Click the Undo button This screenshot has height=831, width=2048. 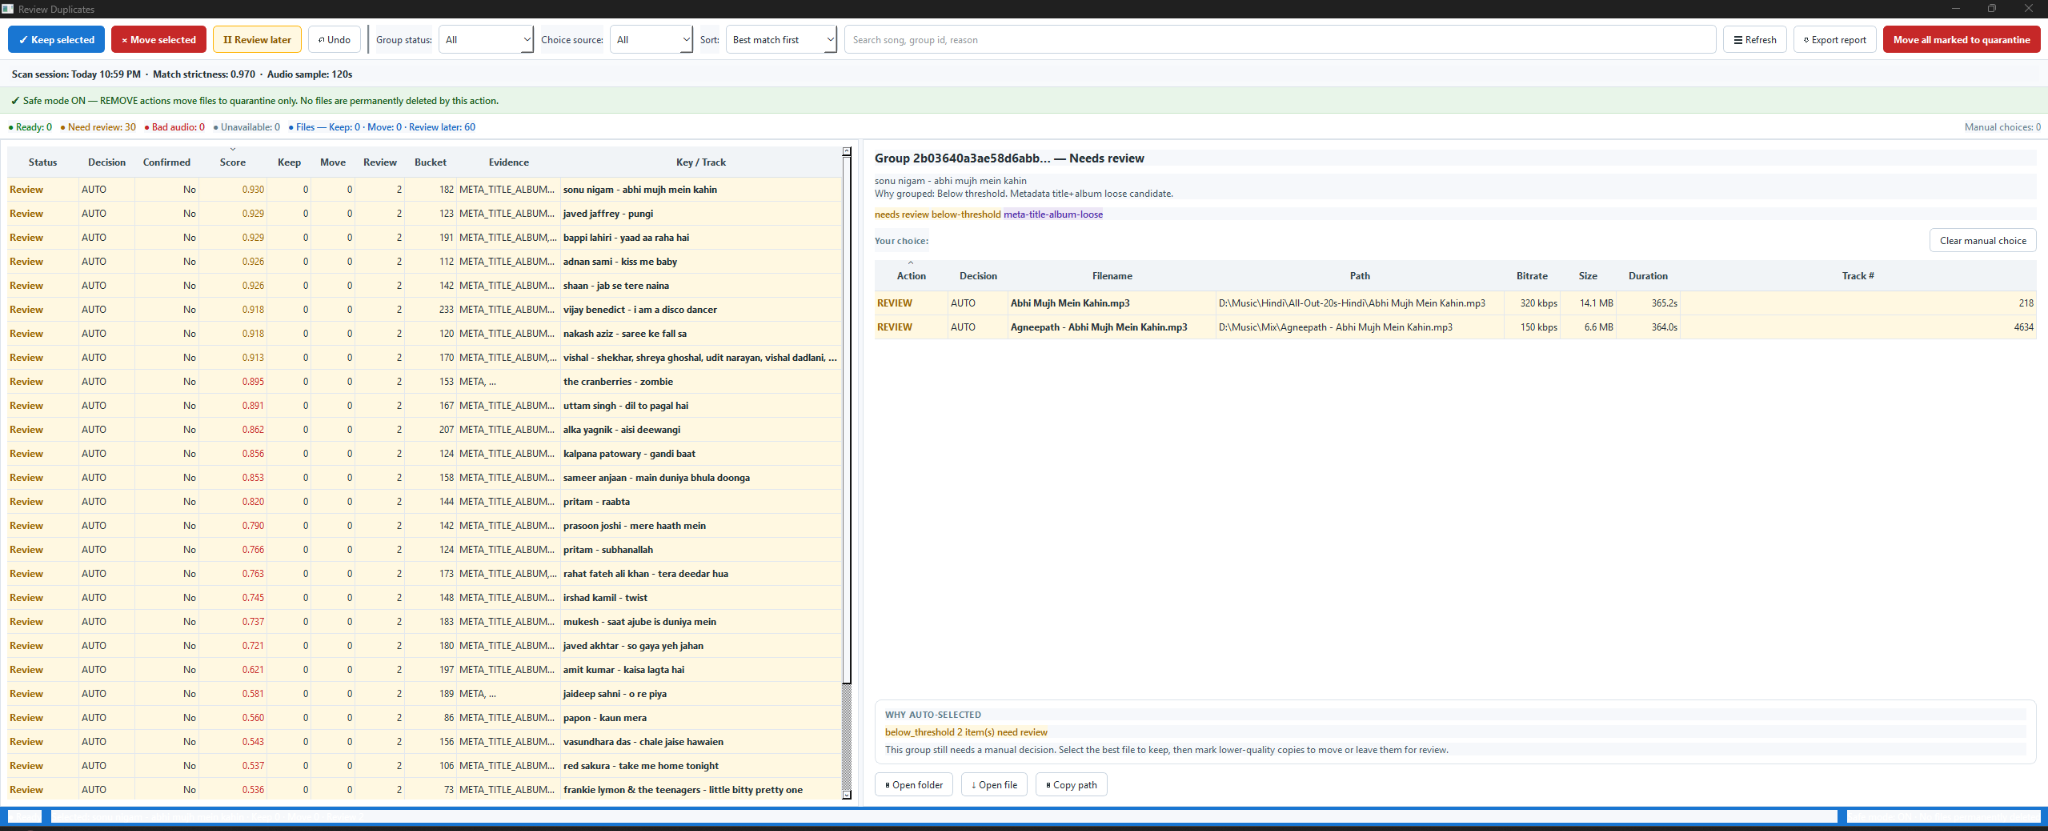click(x=335, y=40)
